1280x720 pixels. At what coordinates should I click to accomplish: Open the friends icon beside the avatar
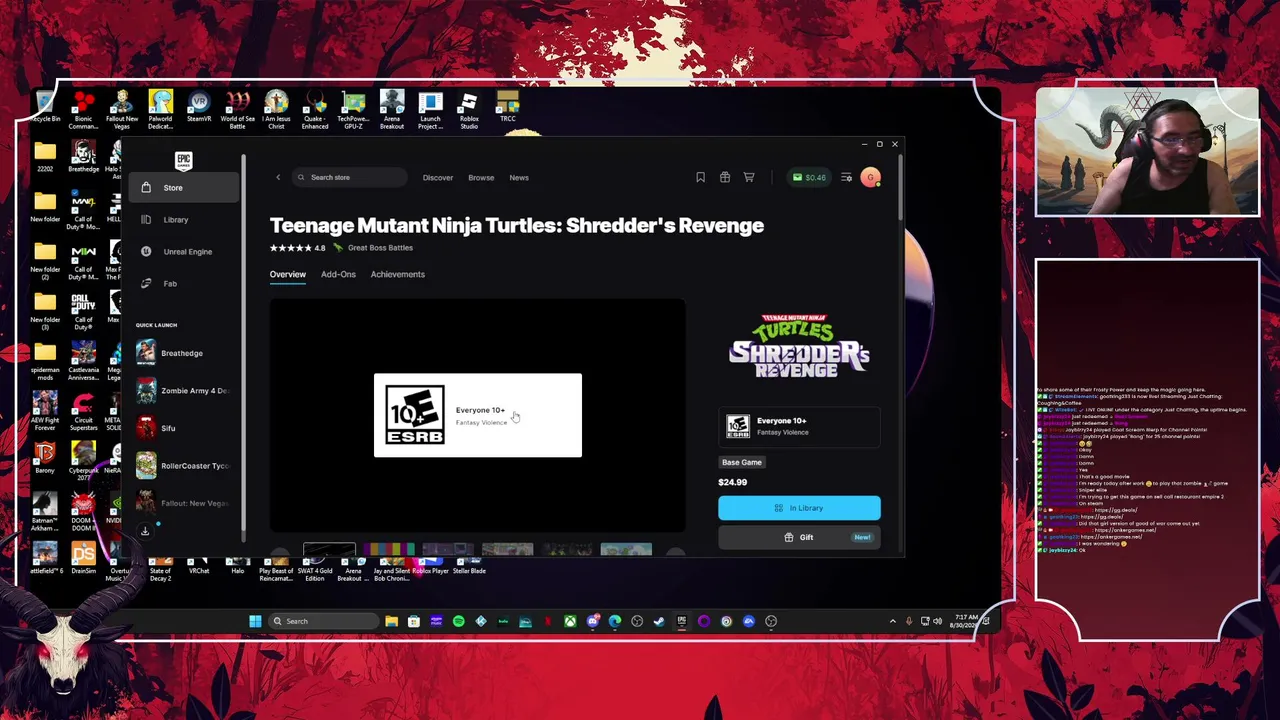coord(846,178)
